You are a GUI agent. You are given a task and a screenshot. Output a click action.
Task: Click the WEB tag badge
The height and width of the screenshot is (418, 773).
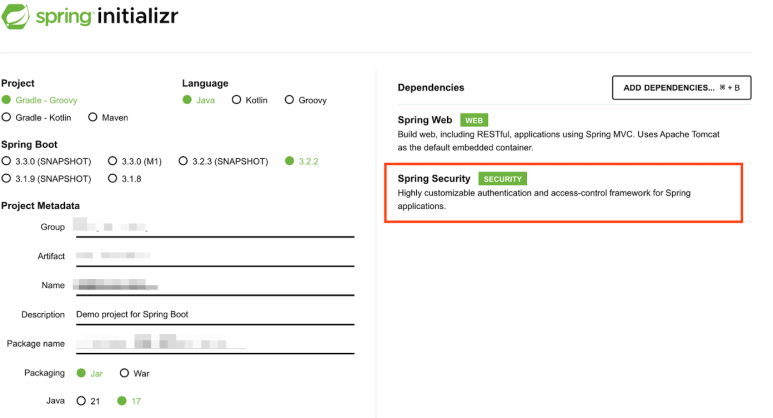pyautogui.click(x=474, y=120)
